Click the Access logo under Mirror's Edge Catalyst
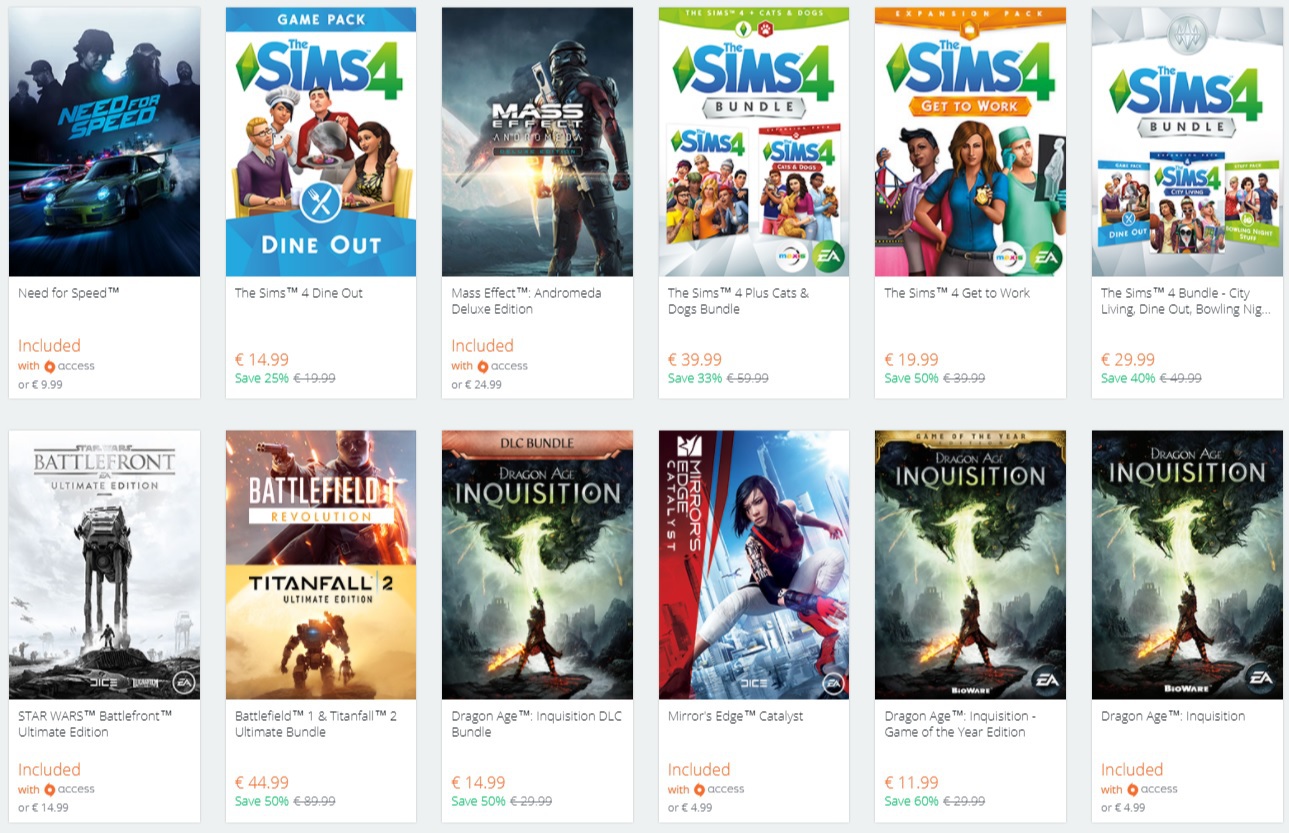The height and width of the screenshot is (833, 1289). (719, 789)
